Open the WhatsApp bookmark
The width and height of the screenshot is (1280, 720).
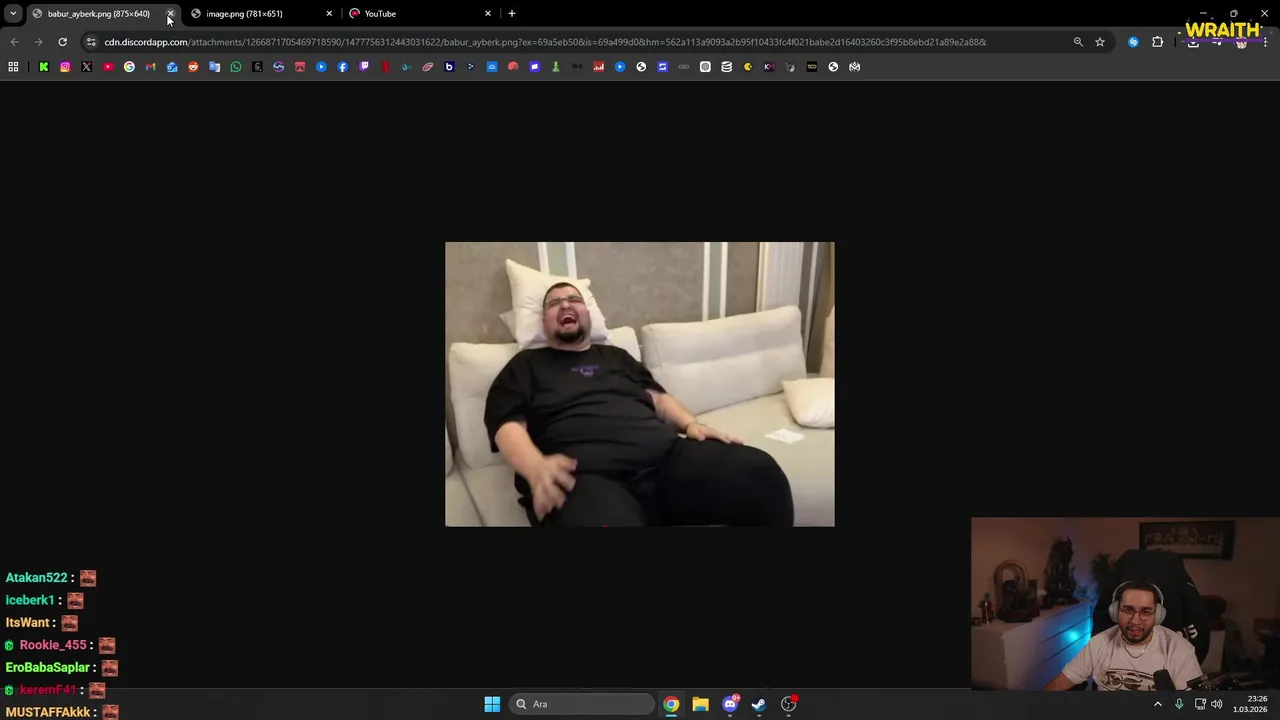pyautogui.click(x=236, y=67)
